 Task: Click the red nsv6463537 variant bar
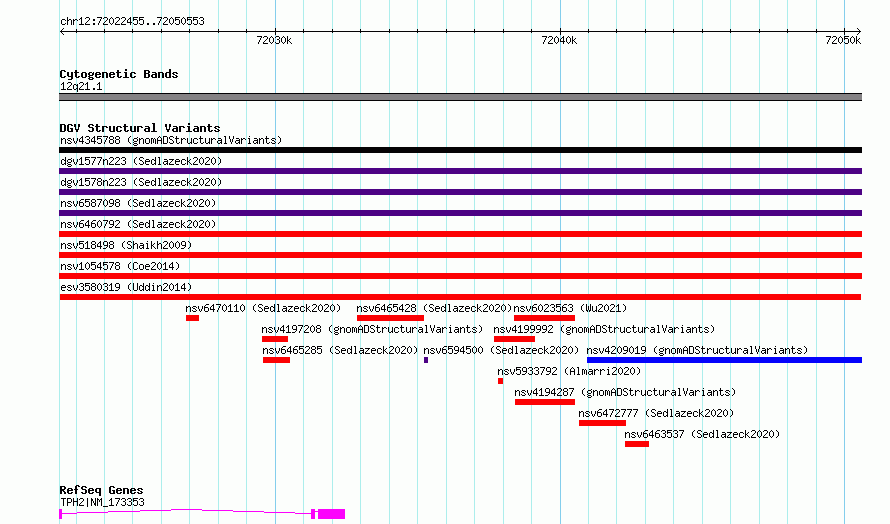click(x=637, y=444)
